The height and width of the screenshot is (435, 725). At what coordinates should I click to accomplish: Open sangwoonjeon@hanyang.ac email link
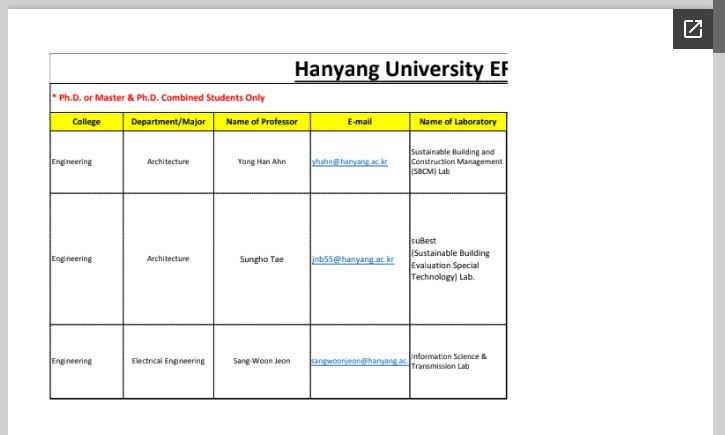click(x=360, y=361)
